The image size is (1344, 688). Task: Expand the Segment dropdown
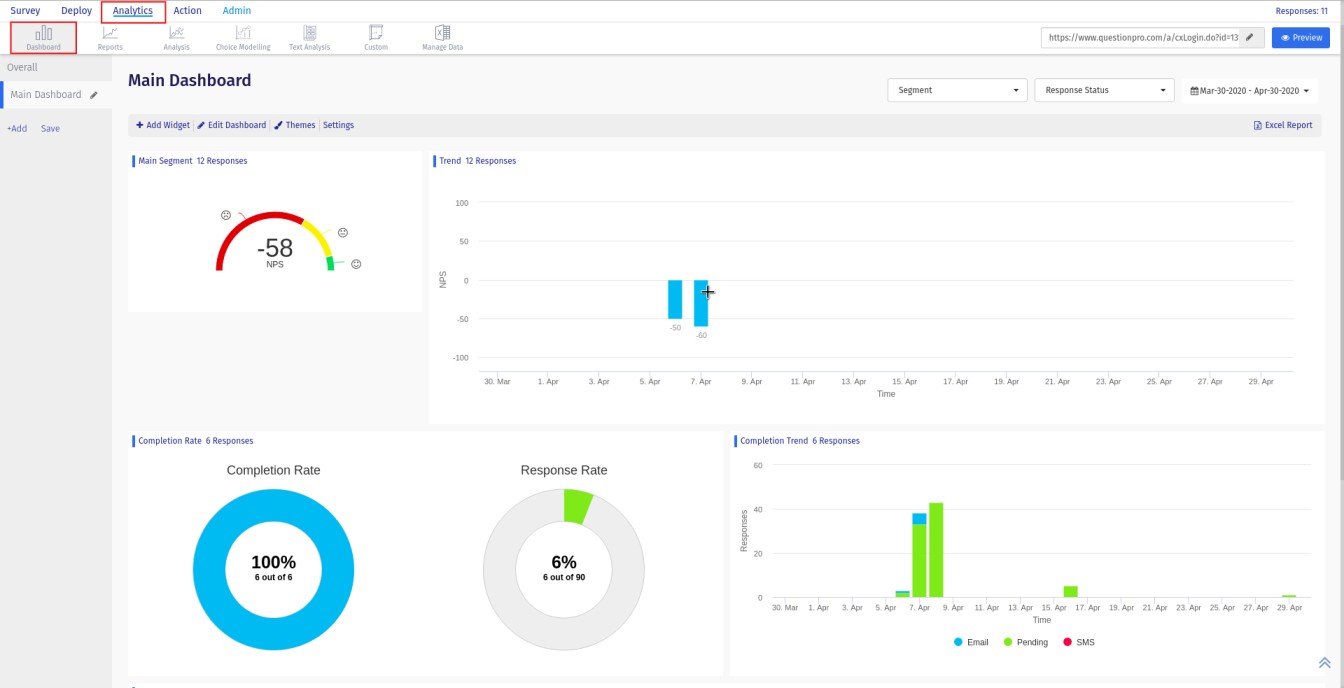coord(957,90)
